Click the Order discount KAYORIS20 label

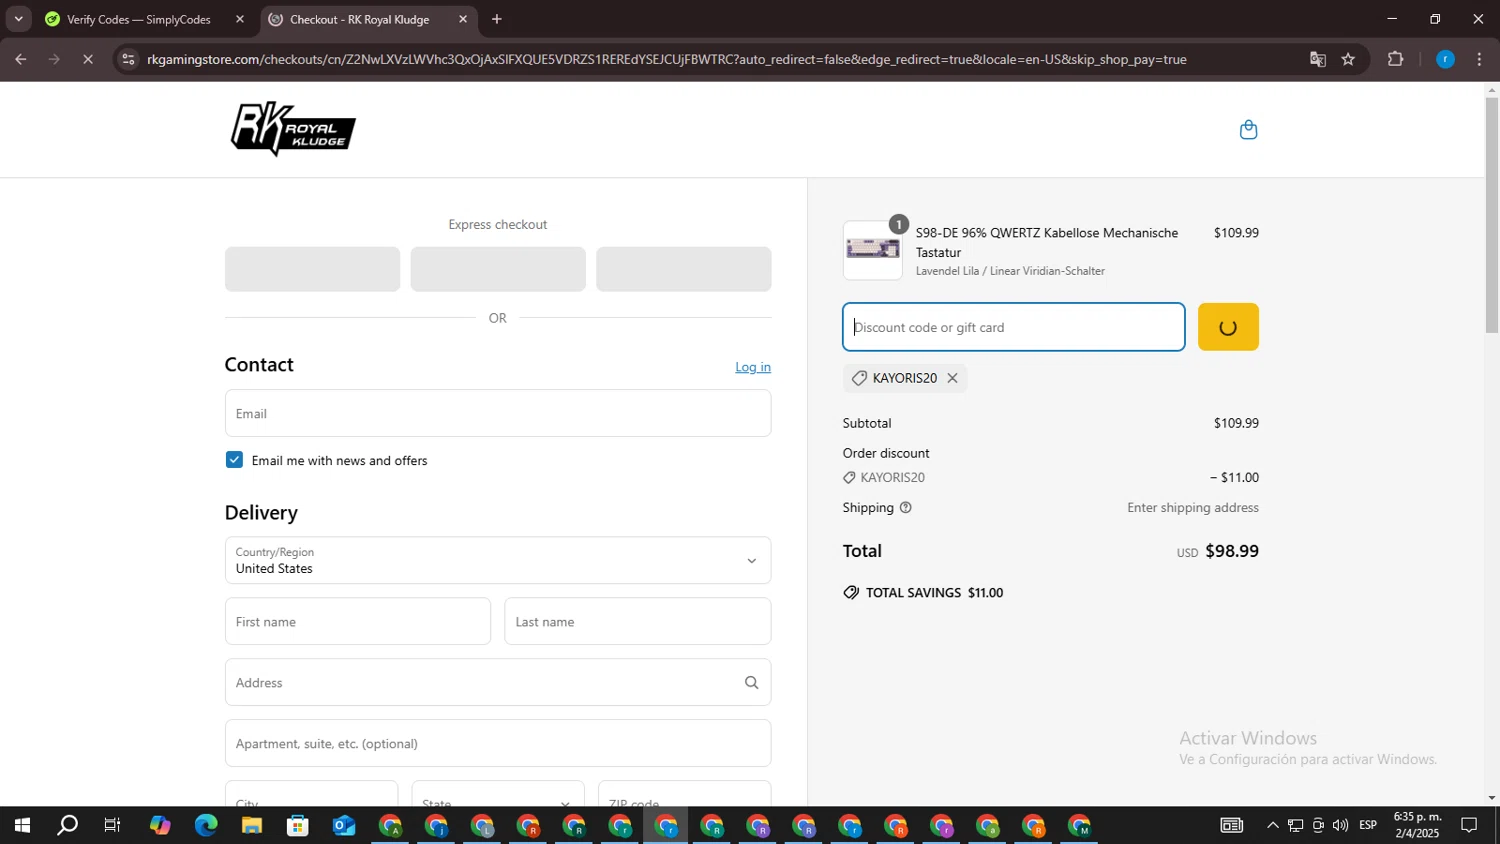tap(893, 478)
